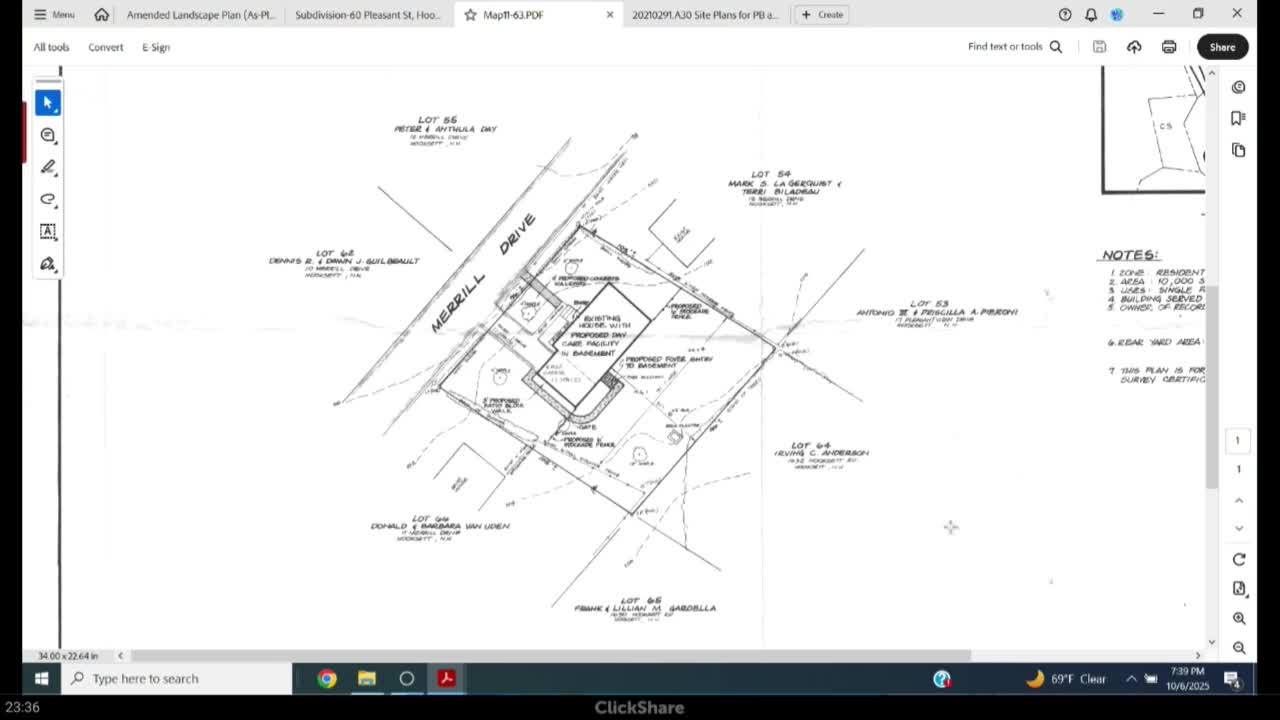The height and width of the screenshot is (720, 1280).
Task: Open the Windows notification center
Action: tap(1233, 680)
